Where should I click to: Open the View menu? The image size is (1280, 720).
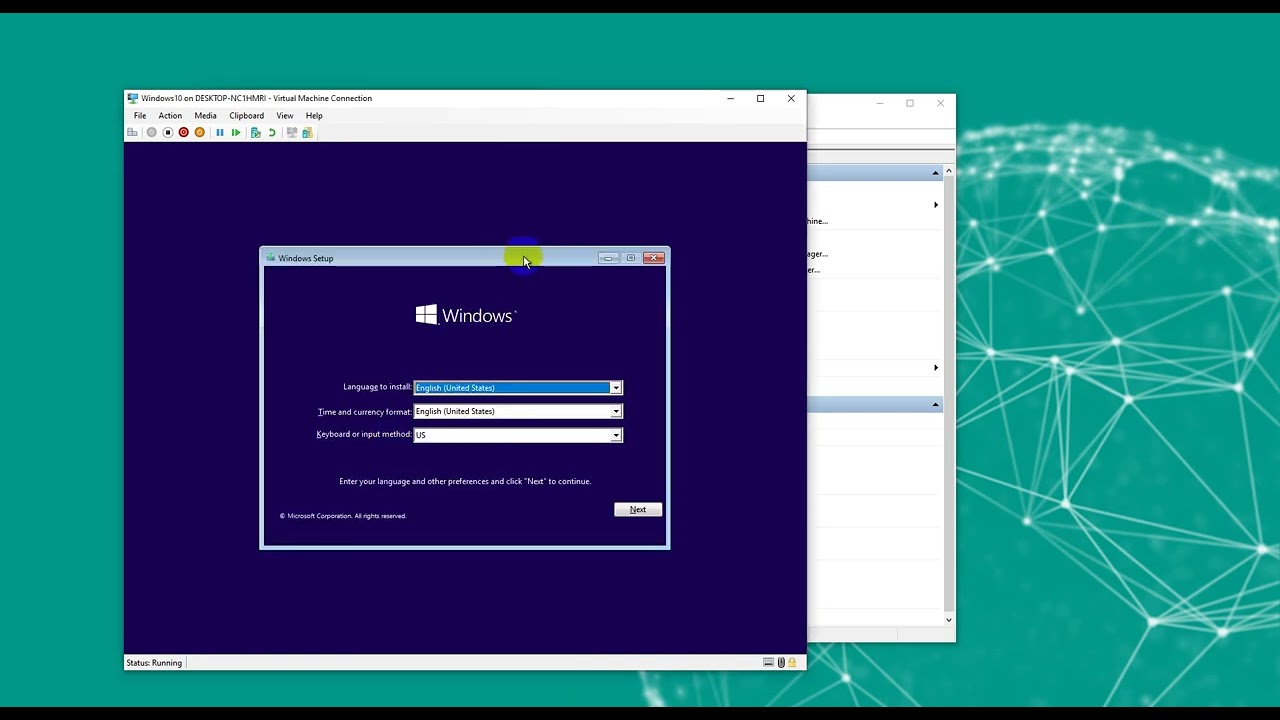pos(285,116)
